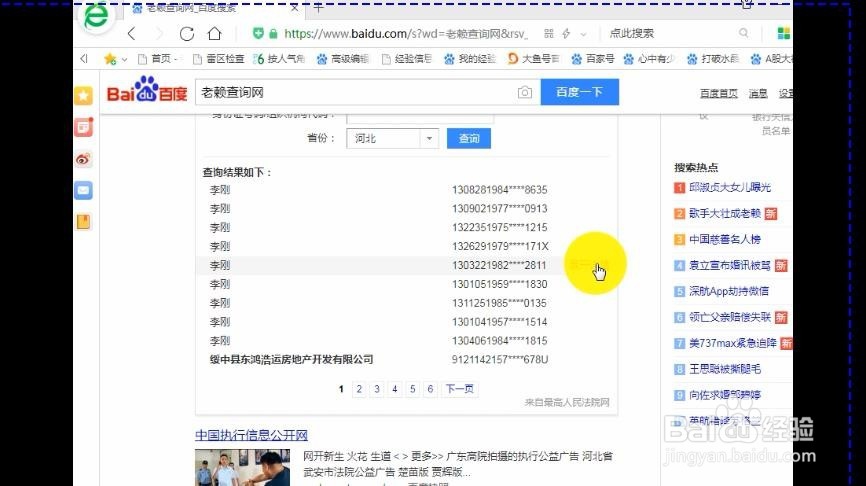Viewport: 866px width, 486px height.
Task: Click the 中国执行信息公开网 result thumbnail
Action: tap(242, 467)
